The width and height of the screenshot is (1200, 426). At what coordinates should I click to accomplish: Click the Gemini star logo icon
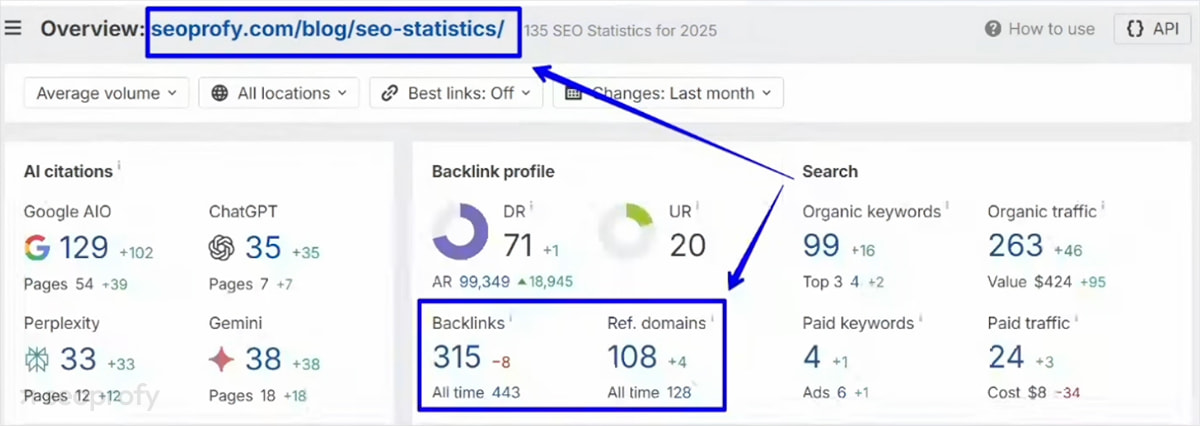point(222,358)
